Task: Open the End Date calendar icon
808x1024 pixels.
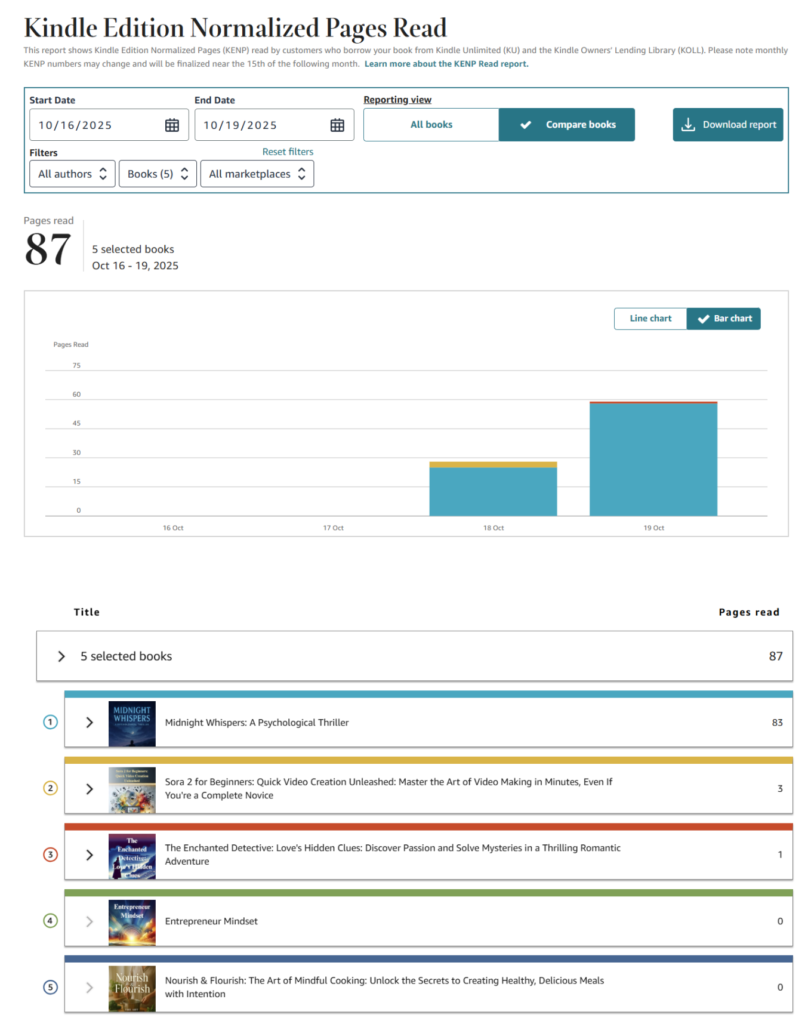Action: coord(338,125)
